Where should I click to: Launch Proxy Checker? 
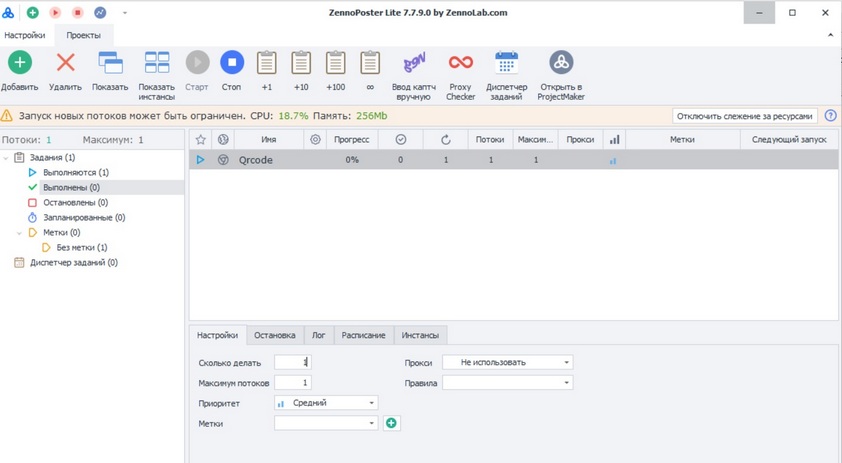(x=461, y=62)
